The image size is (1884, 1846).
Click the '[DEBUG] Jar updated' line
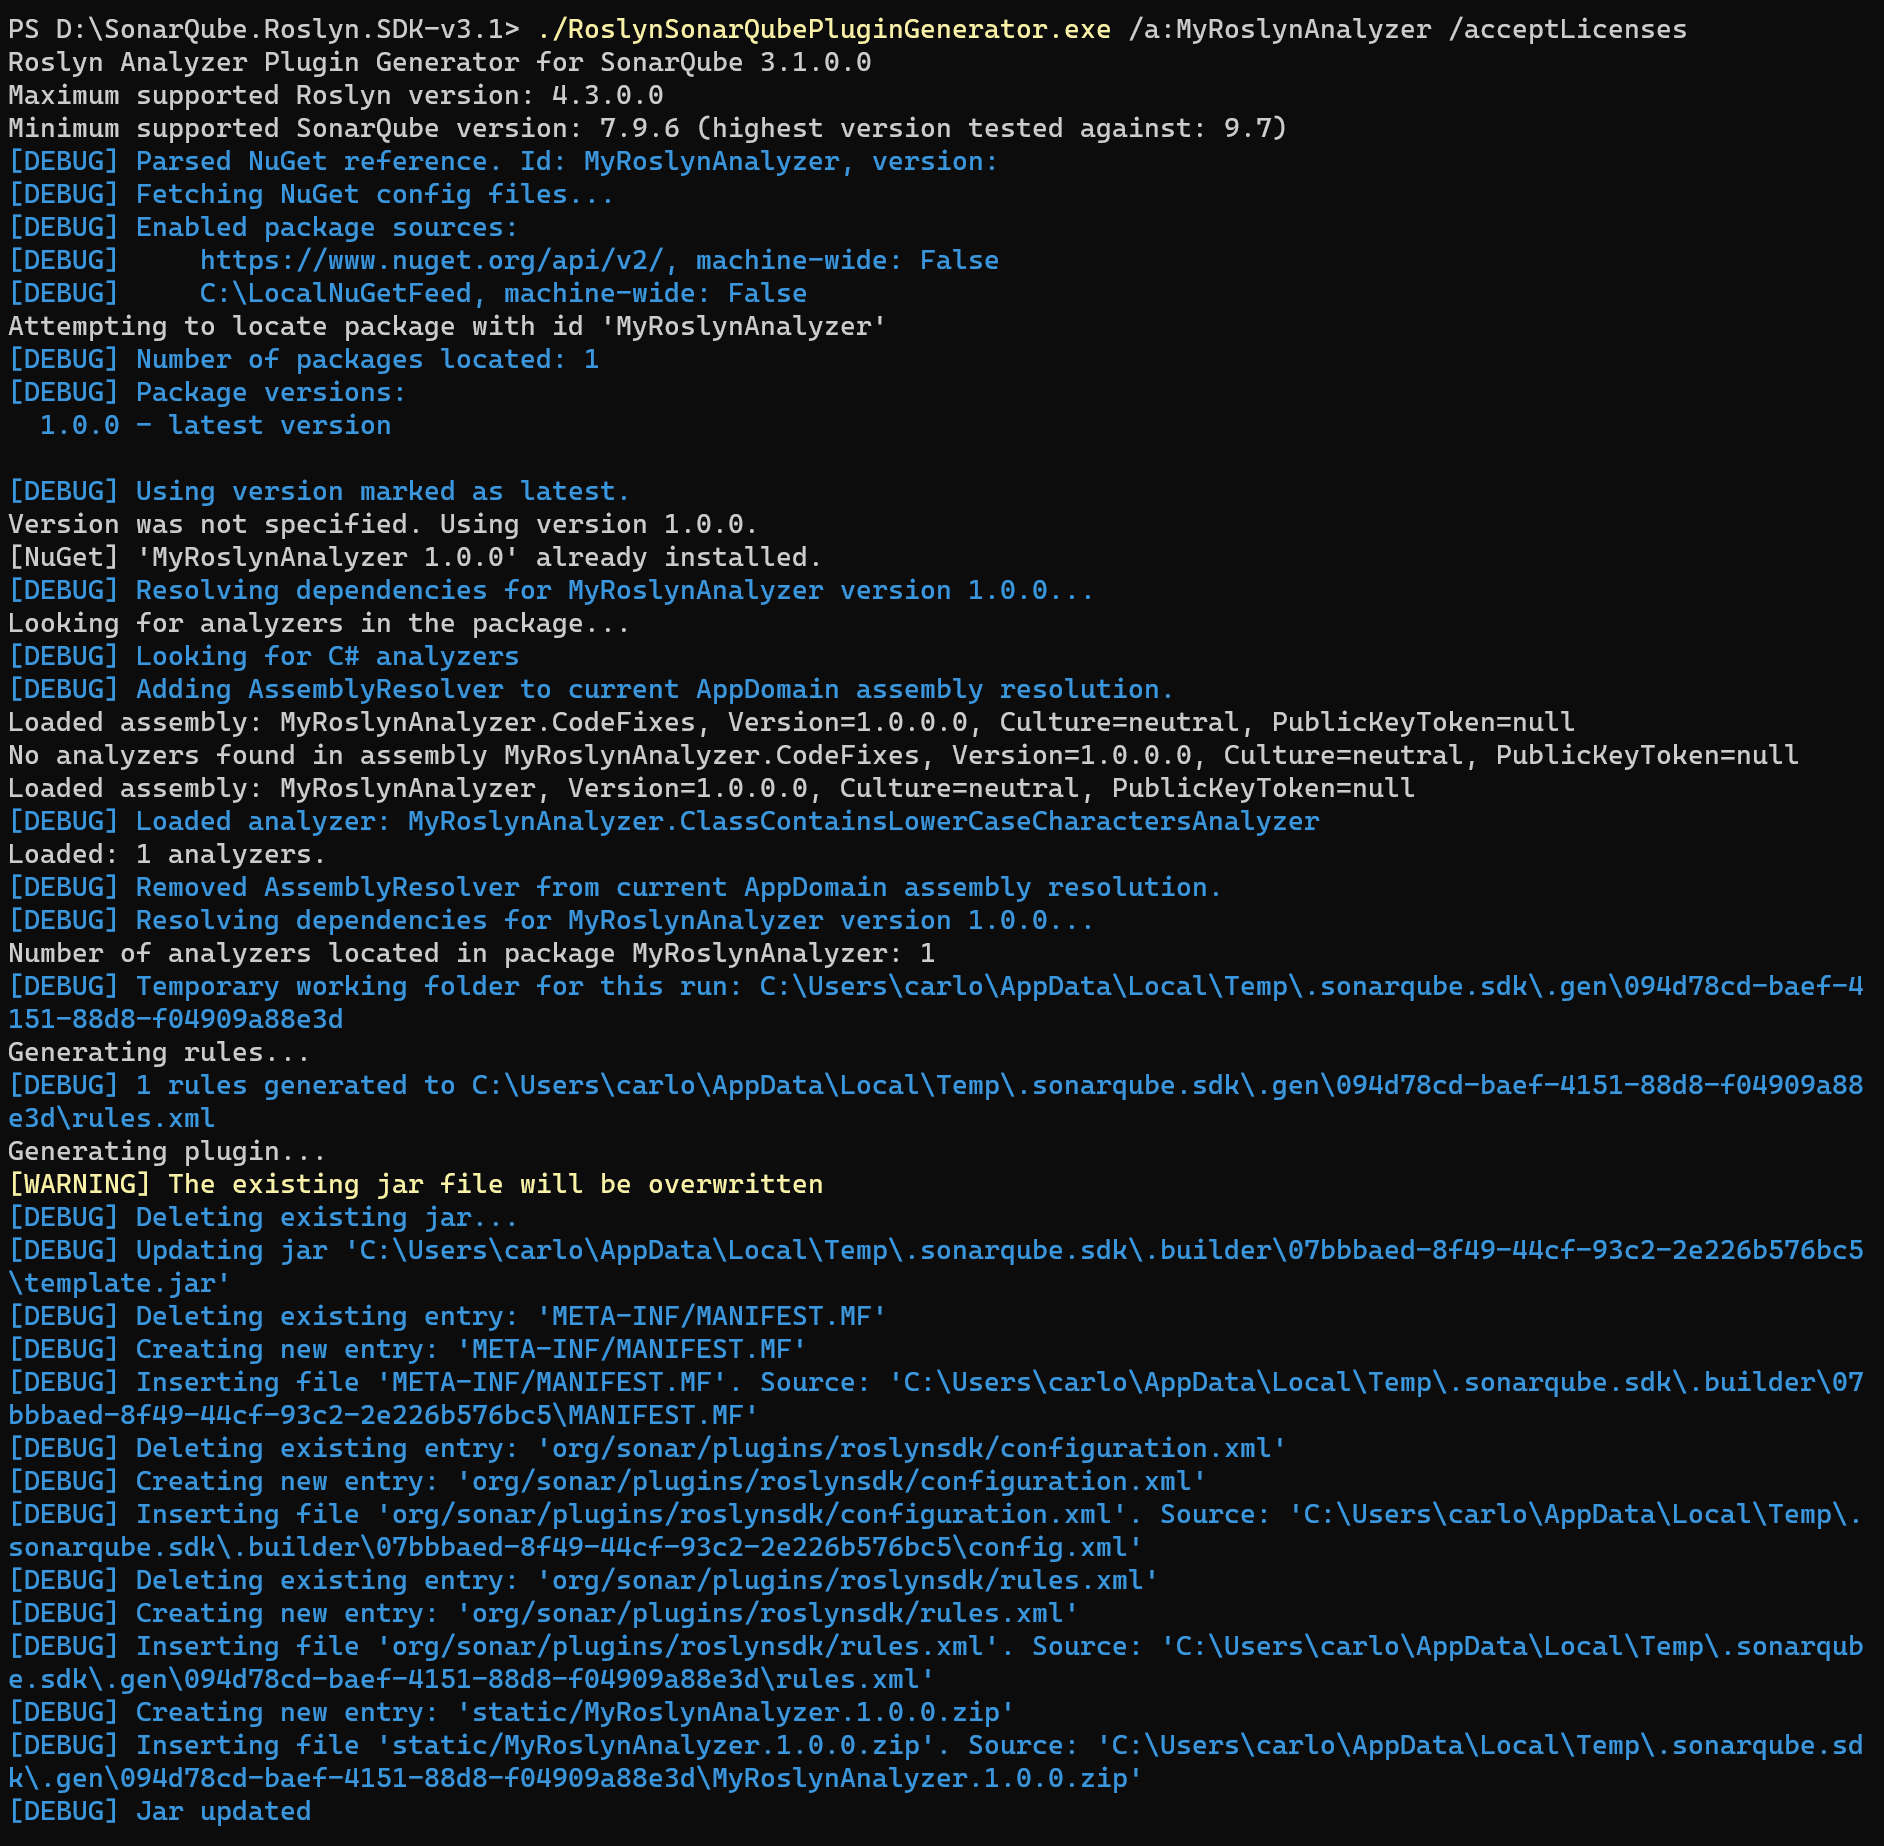(160, 1811)
